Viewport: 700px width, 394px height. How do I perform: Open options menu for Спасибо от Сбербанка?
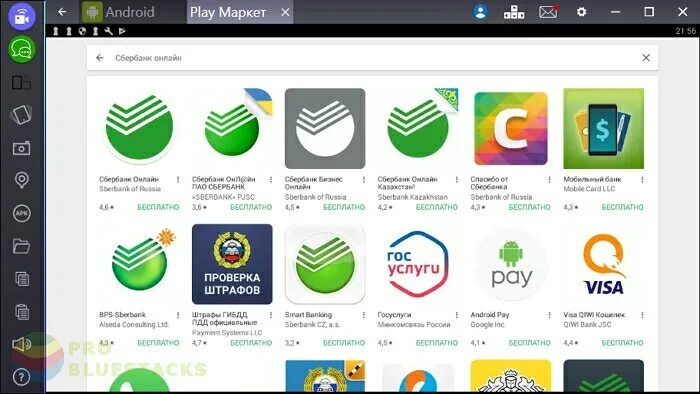click(x=550, y=180)
